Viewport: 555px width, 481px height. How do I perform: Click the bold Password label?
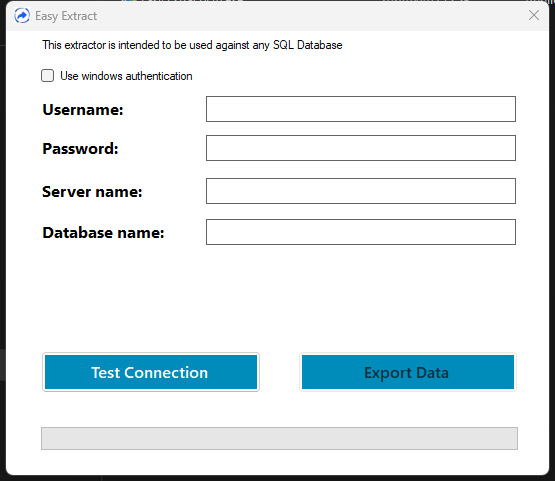[x=80, y=149]
